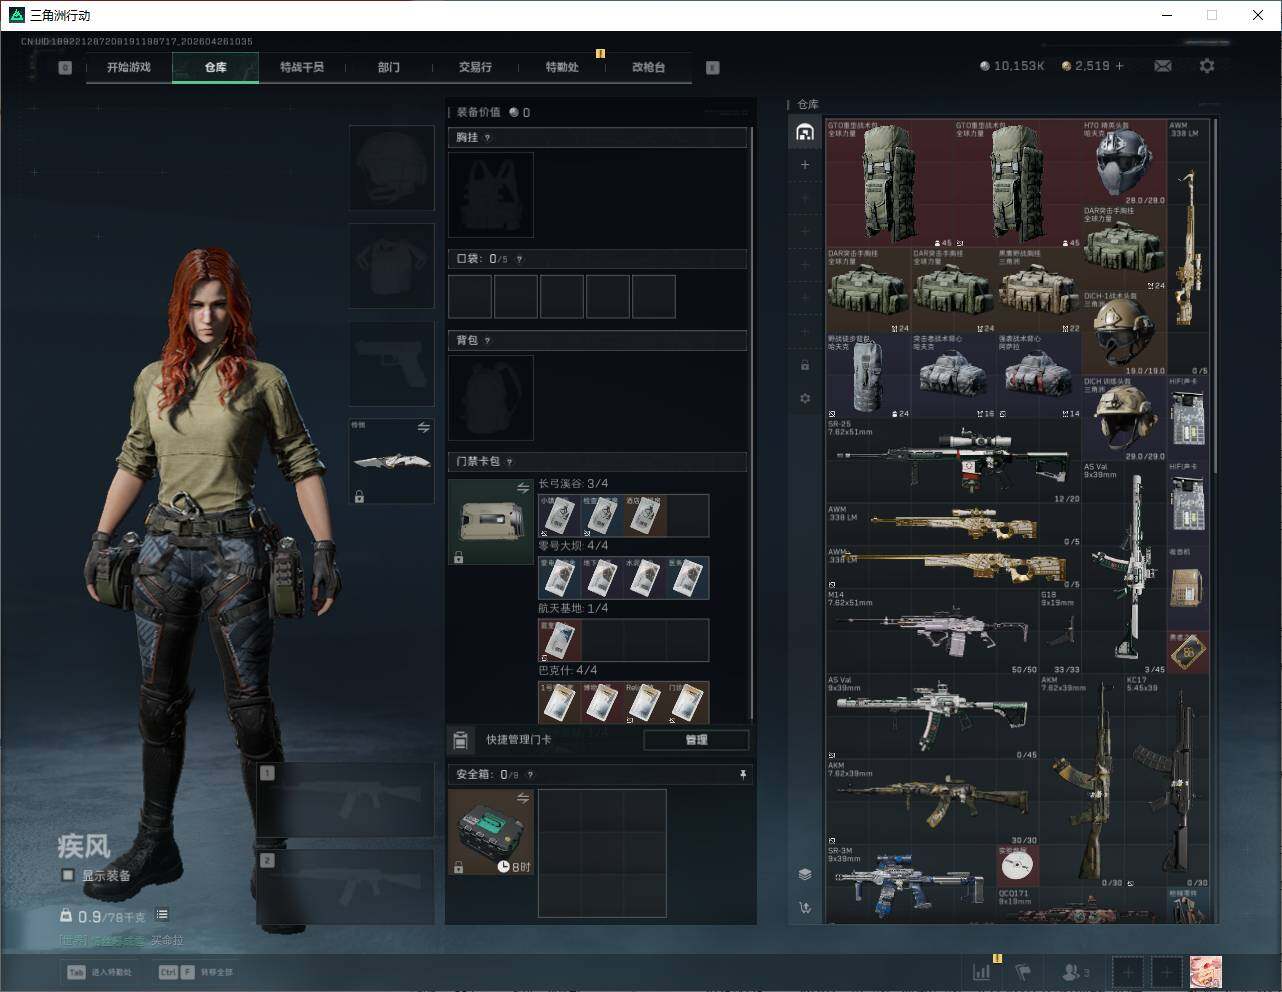The width and height of the screenshot is (1282, 992).
Task: Open the statistics chart icon in the bottom bar
Action: point(982,971)
